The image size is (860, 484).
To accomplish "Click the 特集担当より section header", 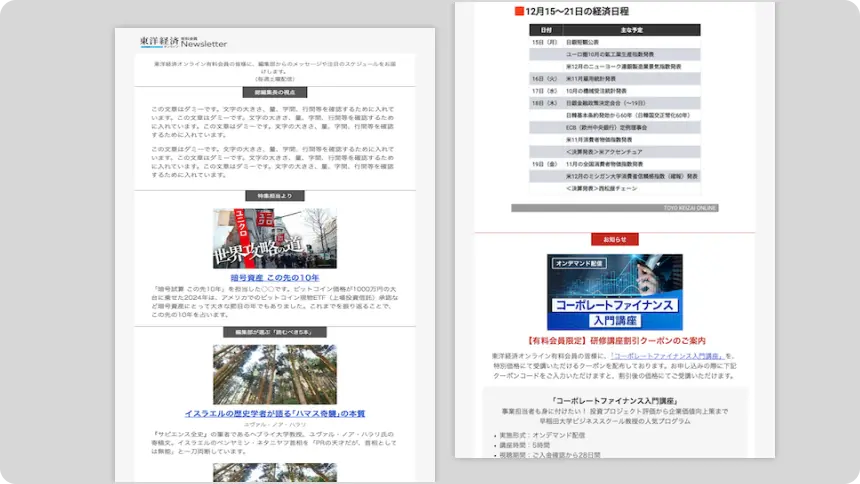I will (x=274, y=196).
